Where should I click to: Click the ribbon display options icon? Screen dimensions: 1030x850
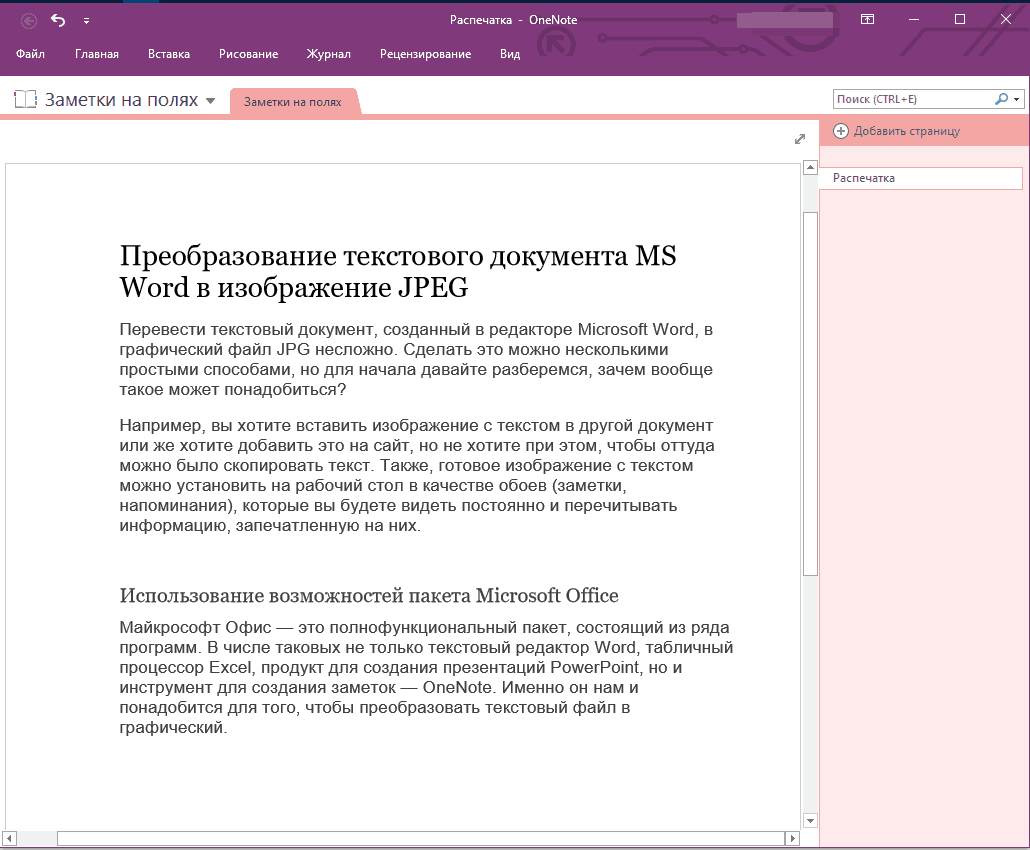(x=867, y=19)
